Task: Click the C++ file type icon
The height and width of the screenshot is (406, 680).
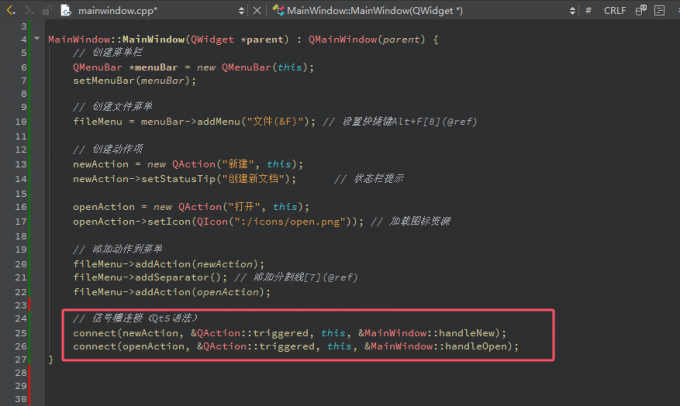Action: (67, 10)
